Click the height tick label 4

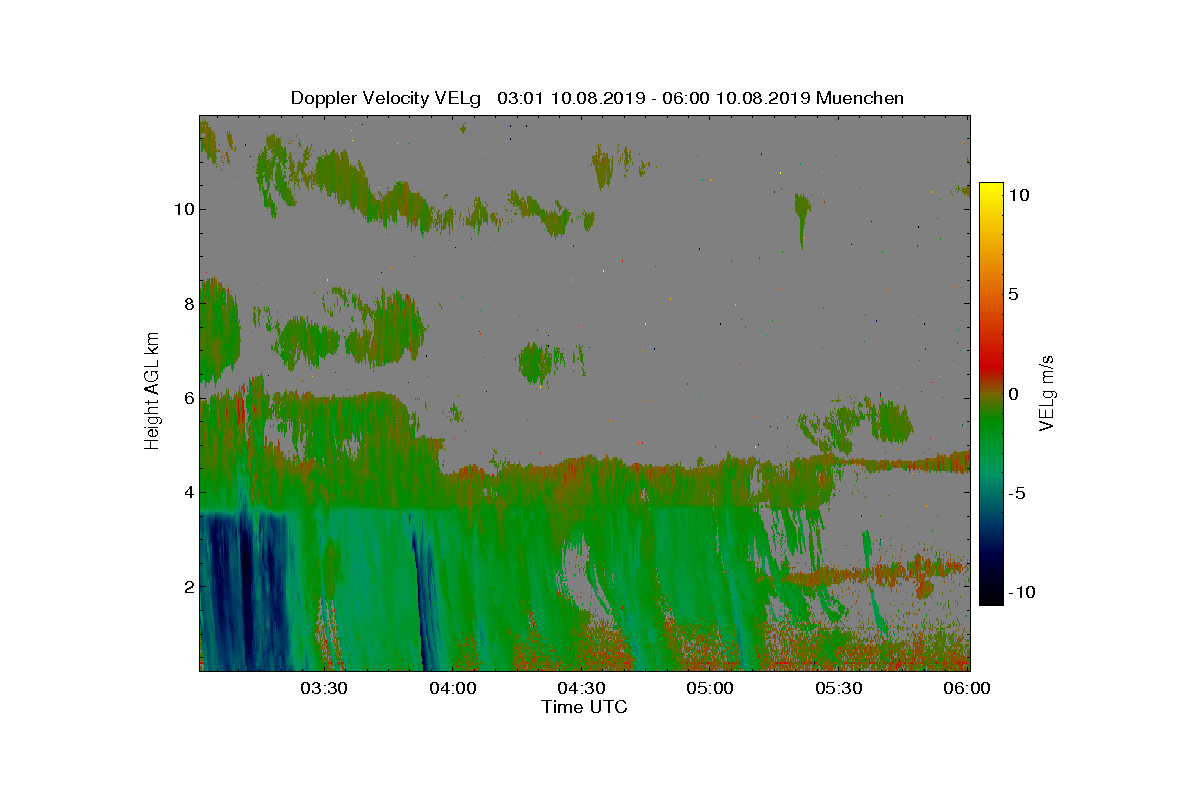pyautogui.click(x=188, y=492)
